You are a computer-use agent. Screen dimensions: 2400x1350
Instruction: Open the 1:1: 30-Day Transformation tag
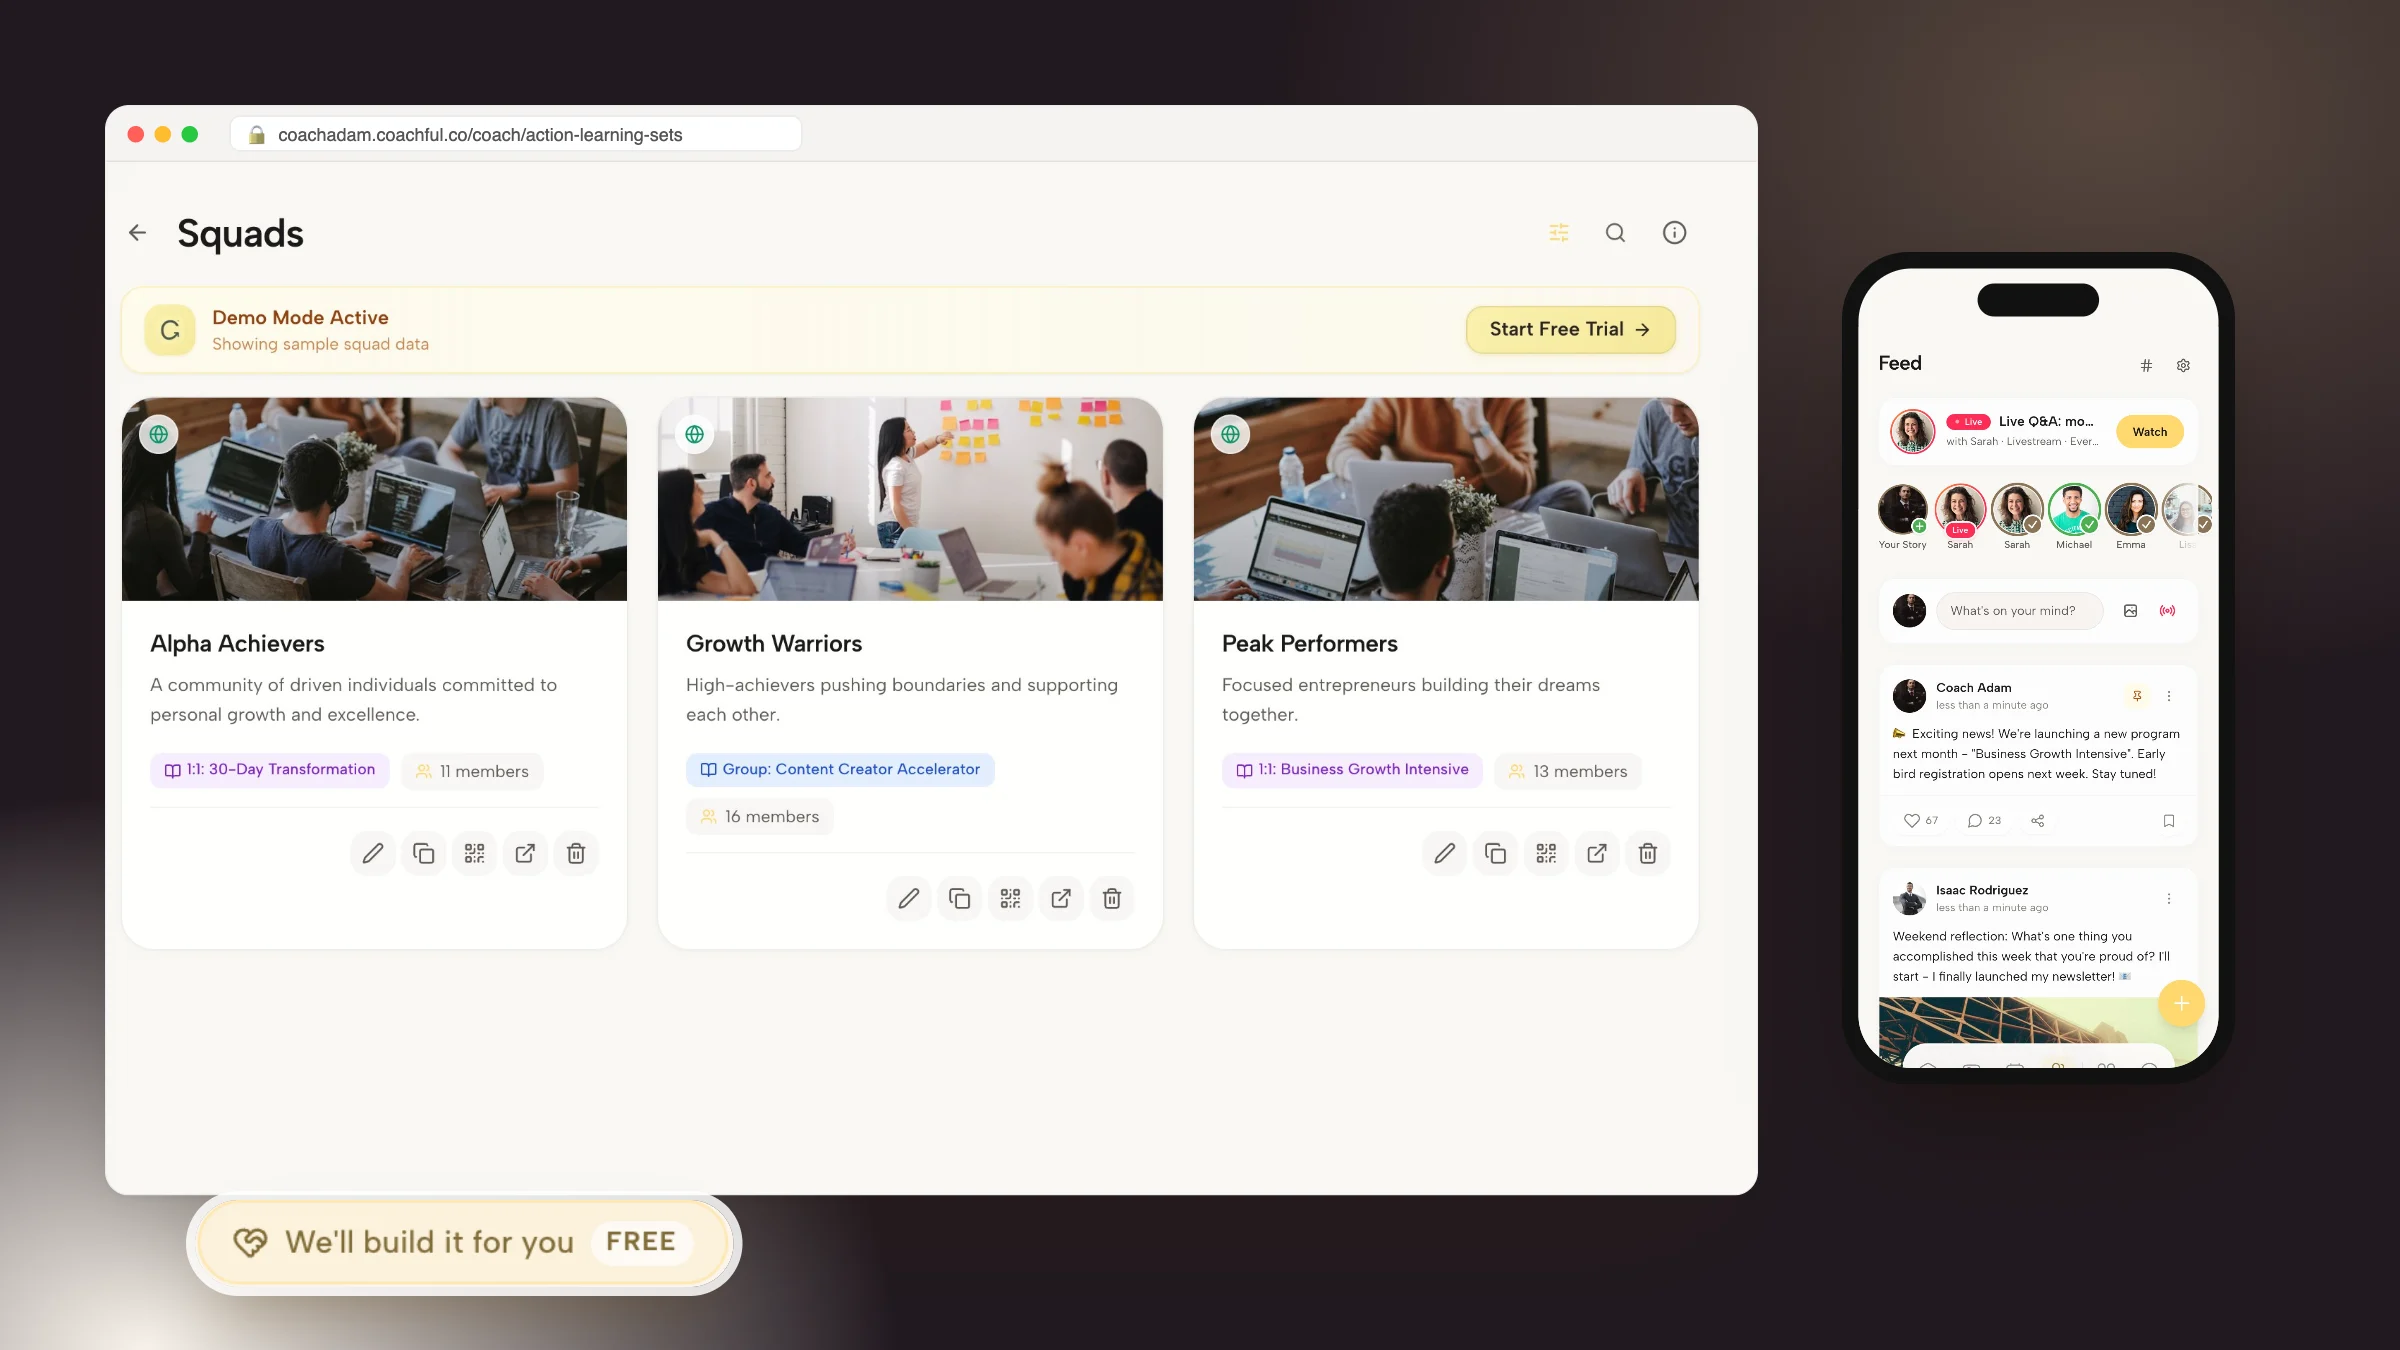pos(270,770)
